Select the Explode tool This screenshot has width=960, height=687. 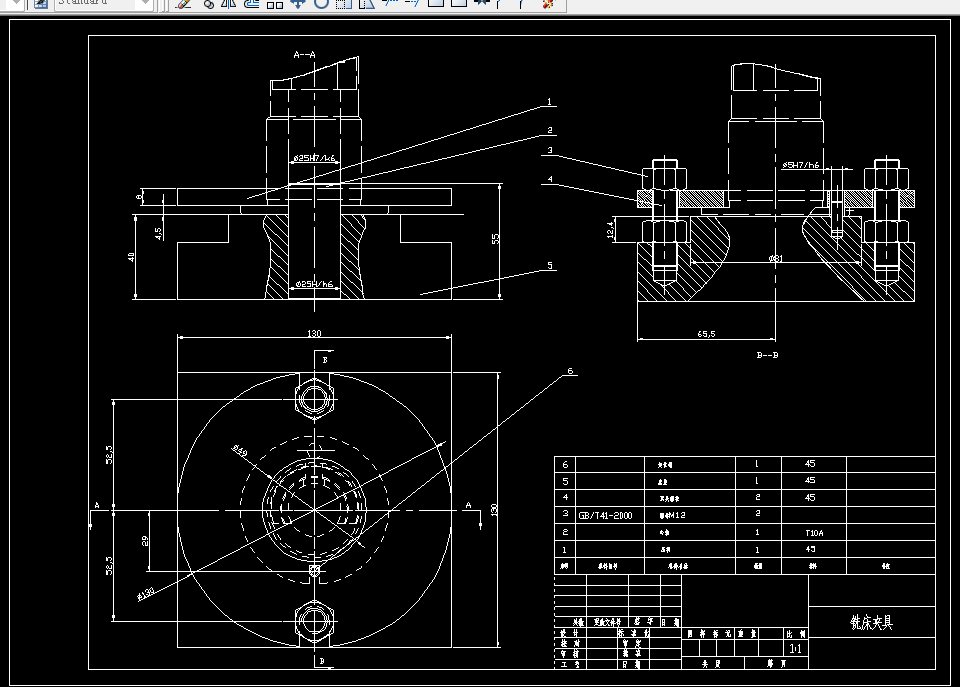click(548, 4)
